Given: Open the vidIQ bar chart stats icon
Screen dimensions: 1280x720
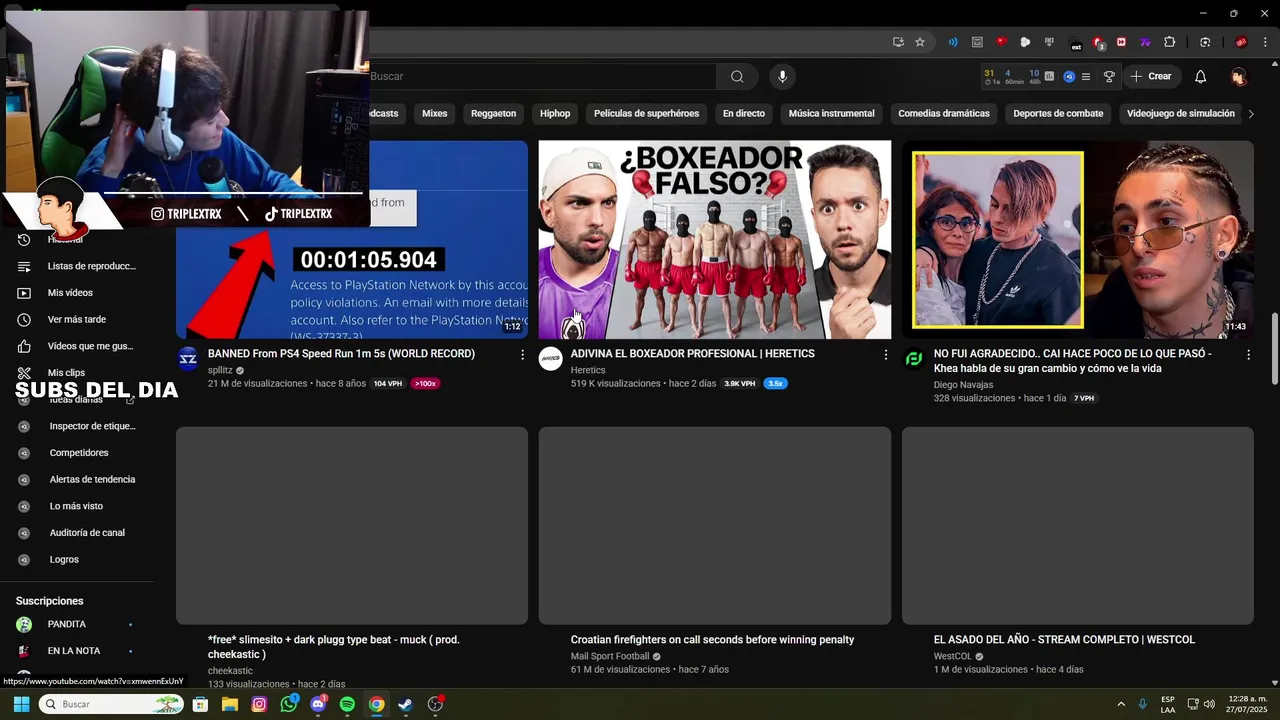Looking at the screenshot, I should [x=1049, y=76].
